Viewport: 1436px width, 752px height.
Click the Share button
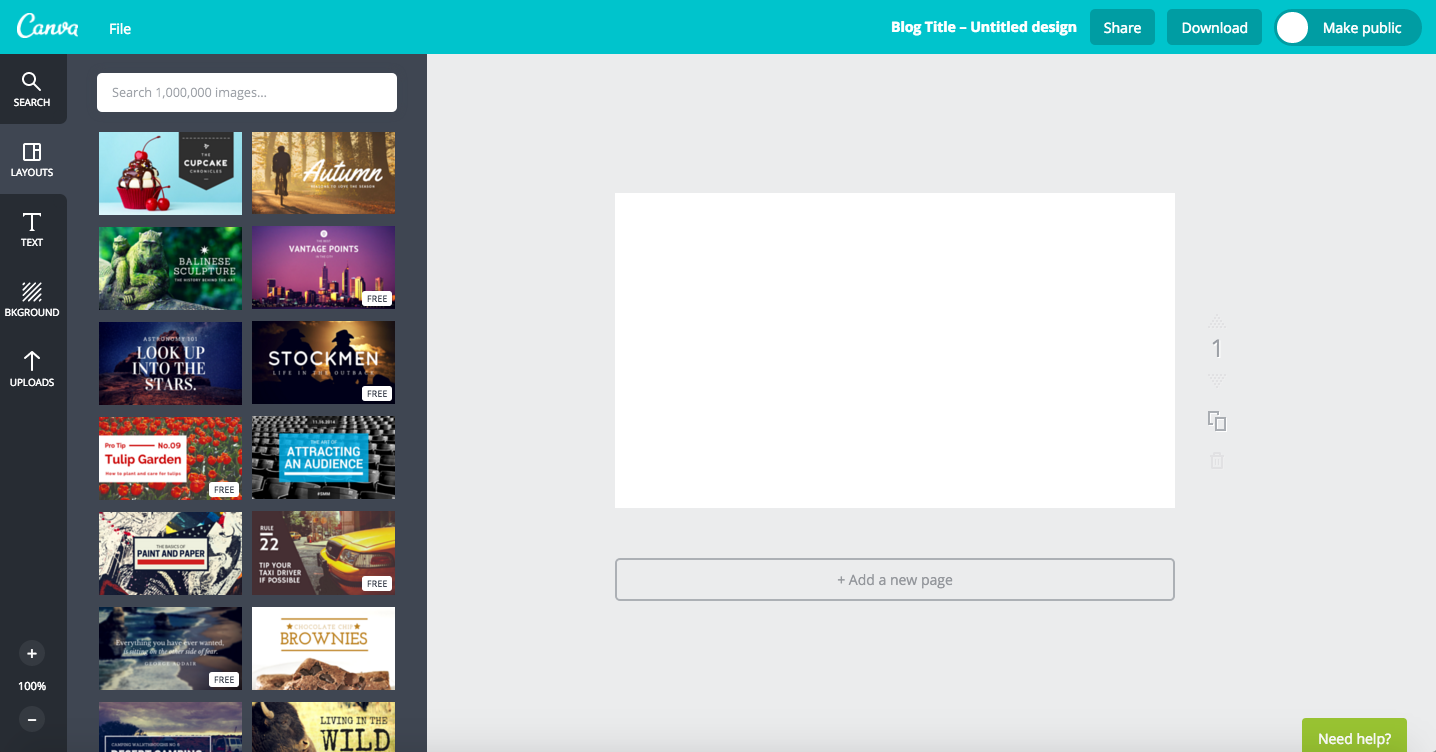point(1121,27)
